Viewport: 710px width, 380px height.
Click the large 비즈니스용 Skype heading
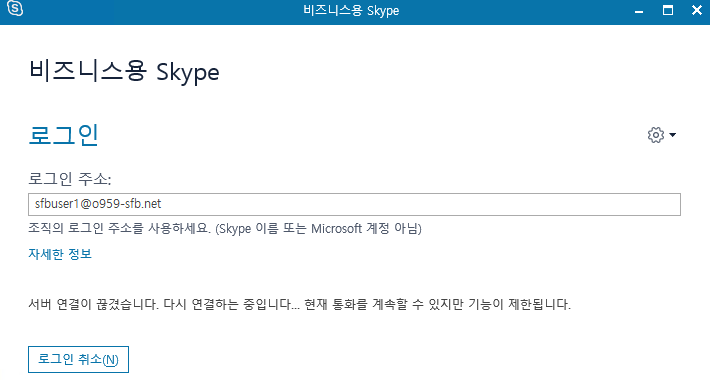pos(124,72)
